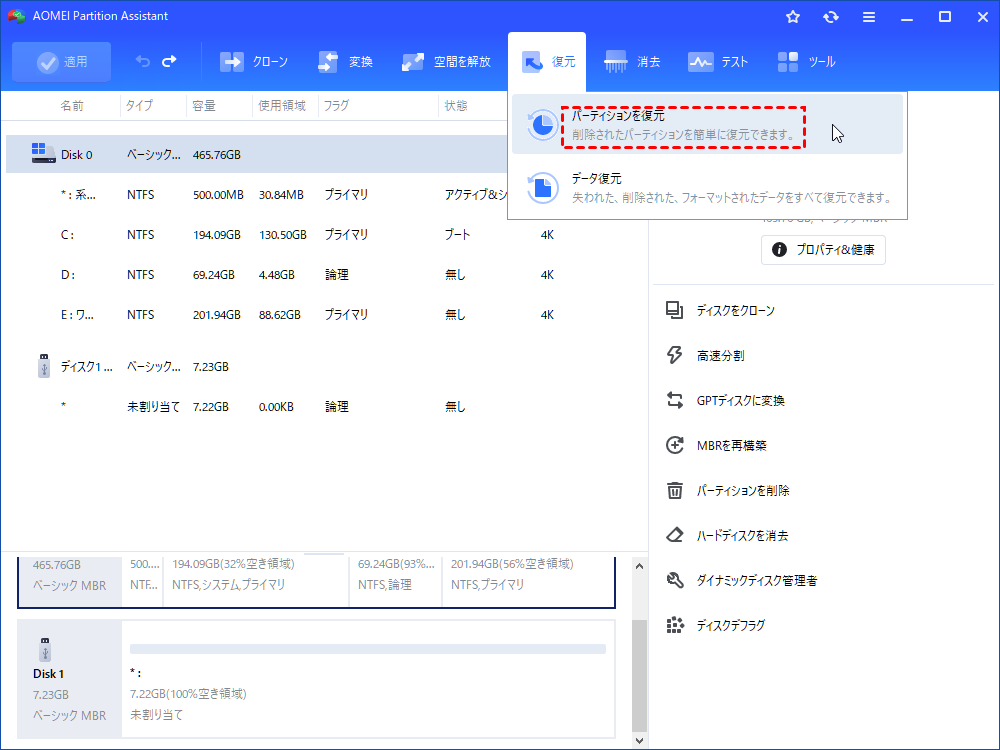The width and height of the screenshot is (1000, 750).
Task: Click the 500MB partition block in disk map
Action: [x=143, y=580]
